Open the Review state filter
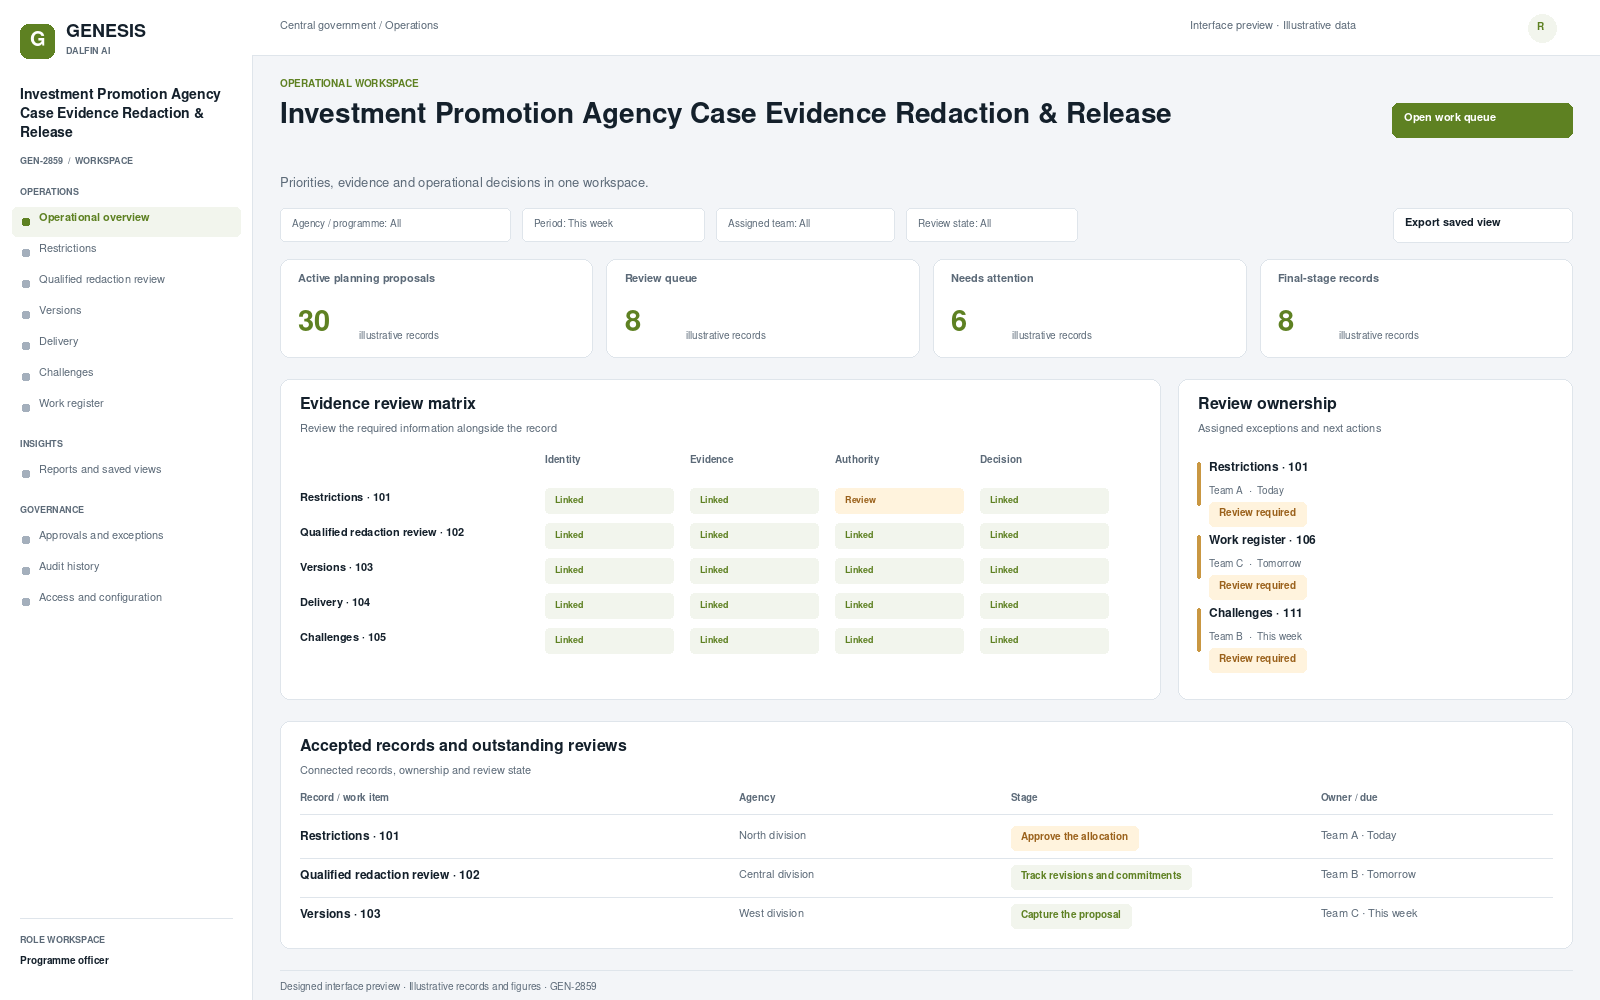The height and width of the screenshot is (1000, 1600). [992, 225]
